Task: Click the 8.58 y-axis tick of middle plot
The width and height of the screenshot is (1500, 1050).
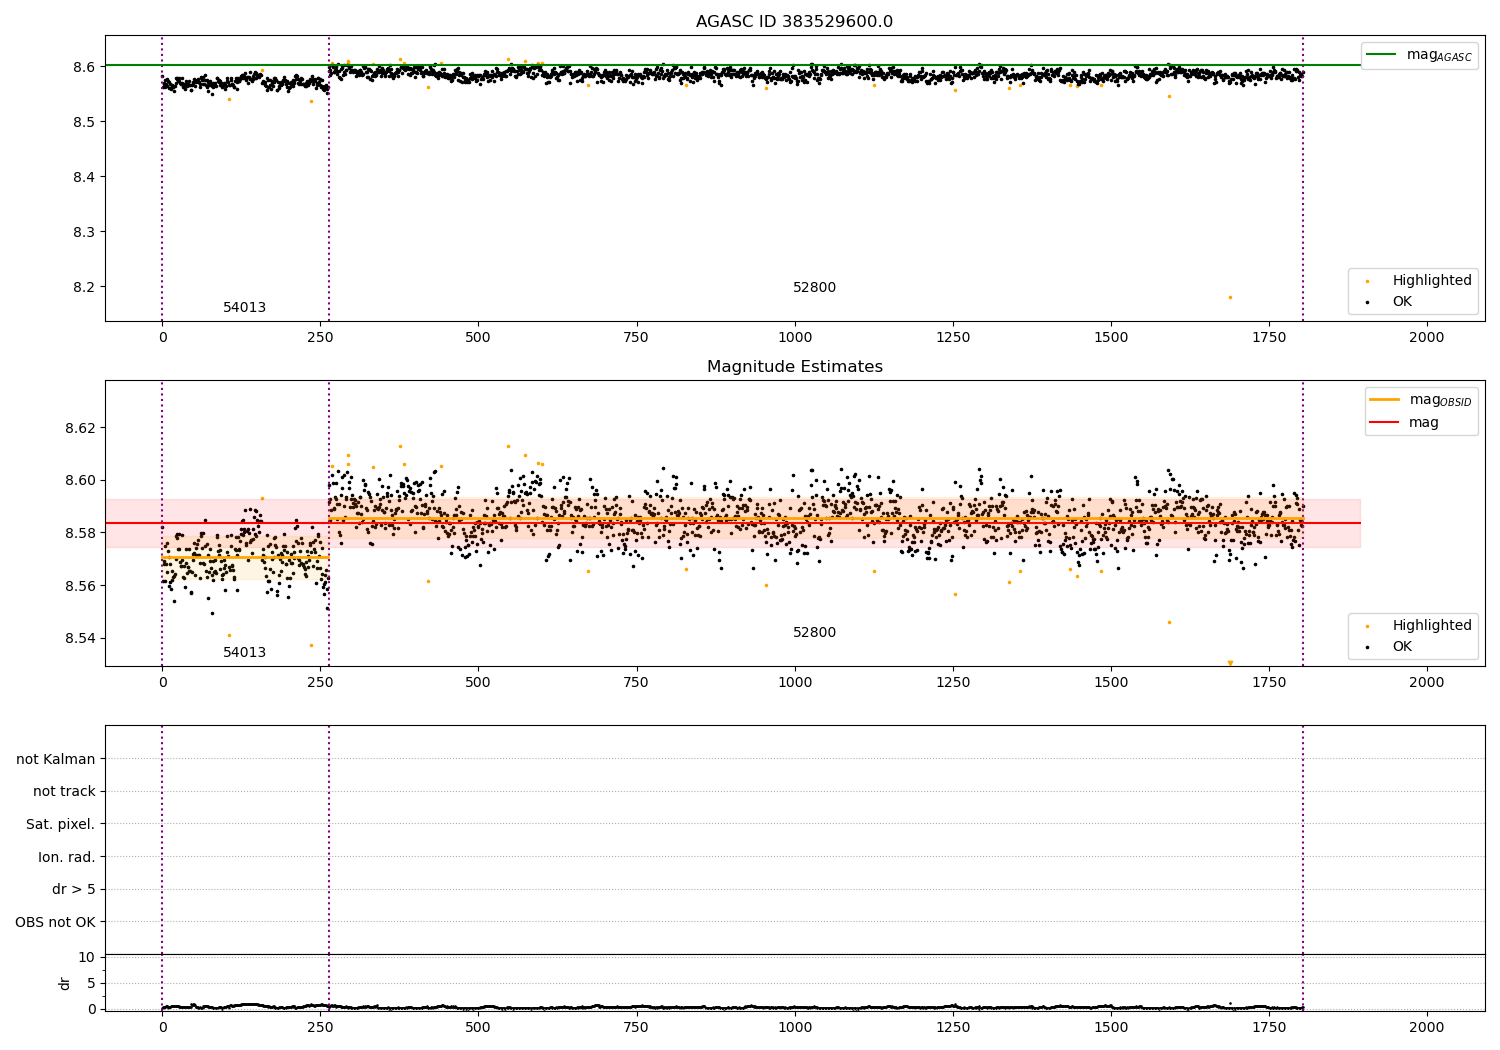Action: [80, 534]
